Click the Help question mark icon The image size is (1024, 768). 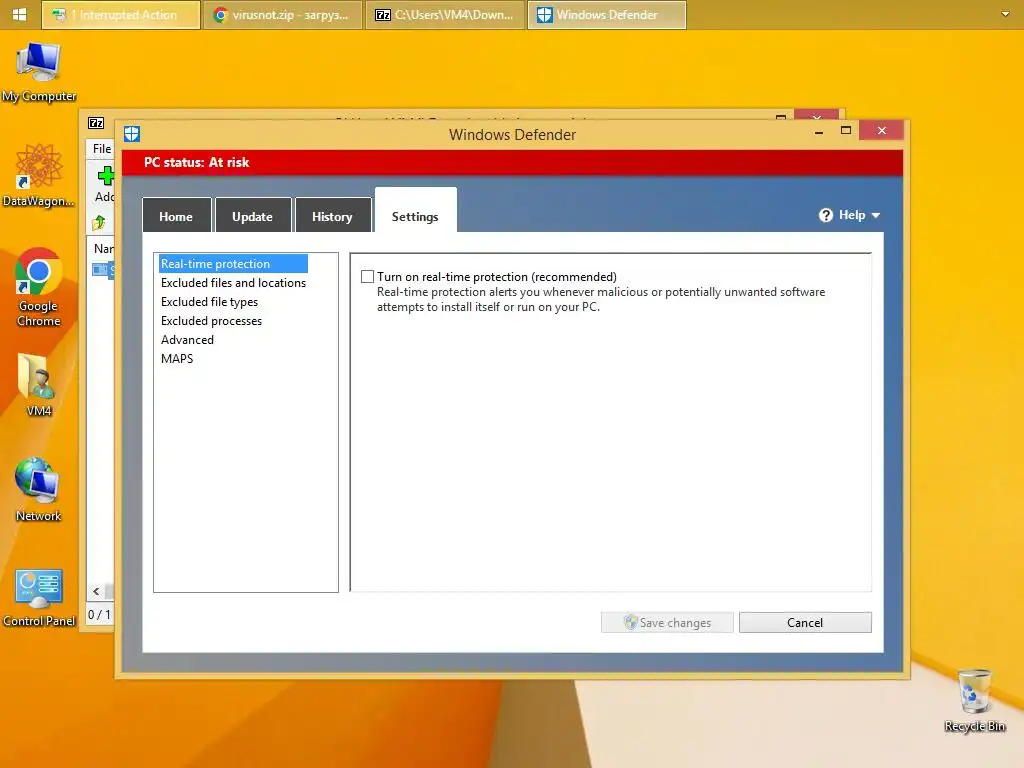click(825, 215)
